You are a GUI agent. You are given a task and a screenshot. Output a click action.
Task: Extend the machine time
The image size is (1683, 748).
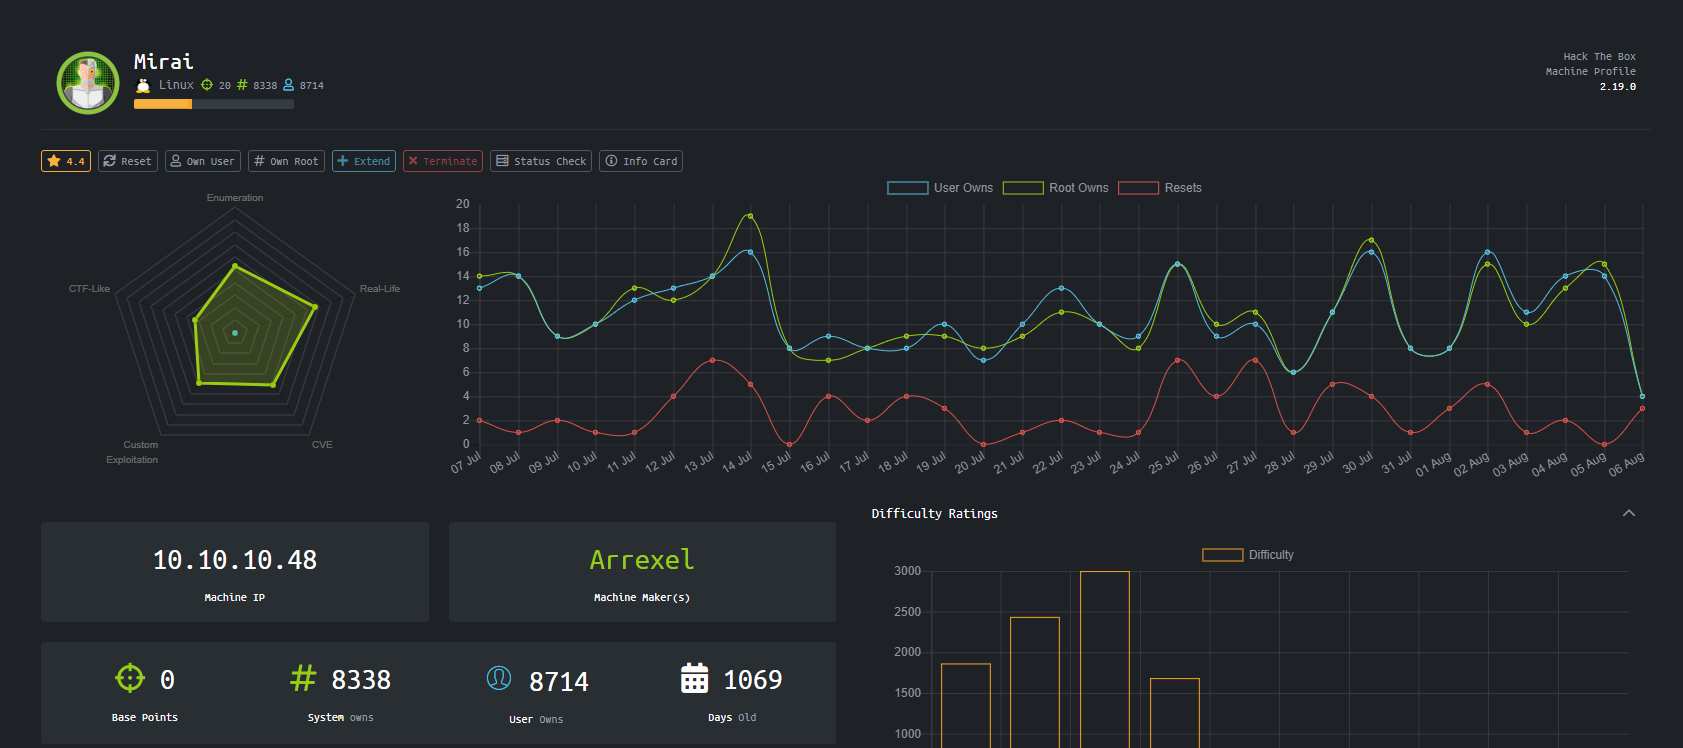(x=364, y=161)
